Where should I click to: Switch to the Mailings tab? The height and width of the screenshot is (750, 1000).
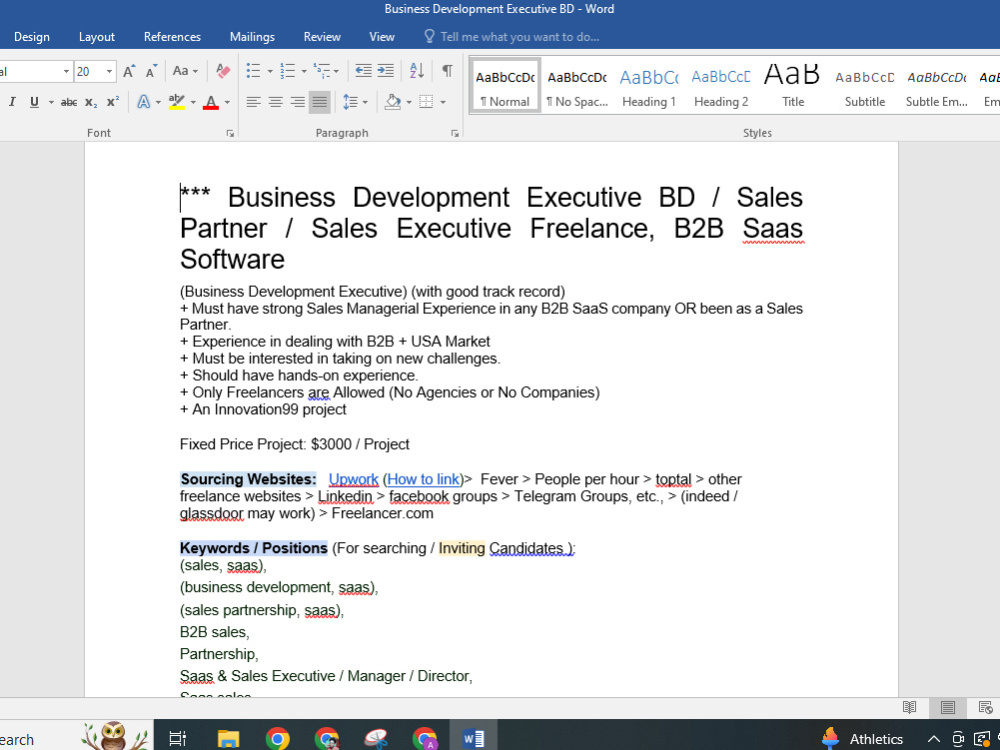pos(253,37)
